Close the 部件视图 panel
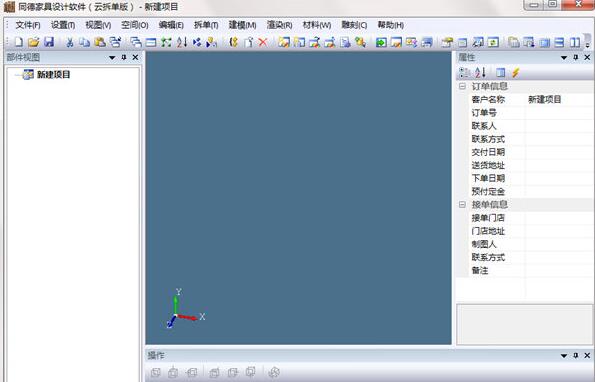595x382 pixels. pyautogui.click(x=135, y=57)
